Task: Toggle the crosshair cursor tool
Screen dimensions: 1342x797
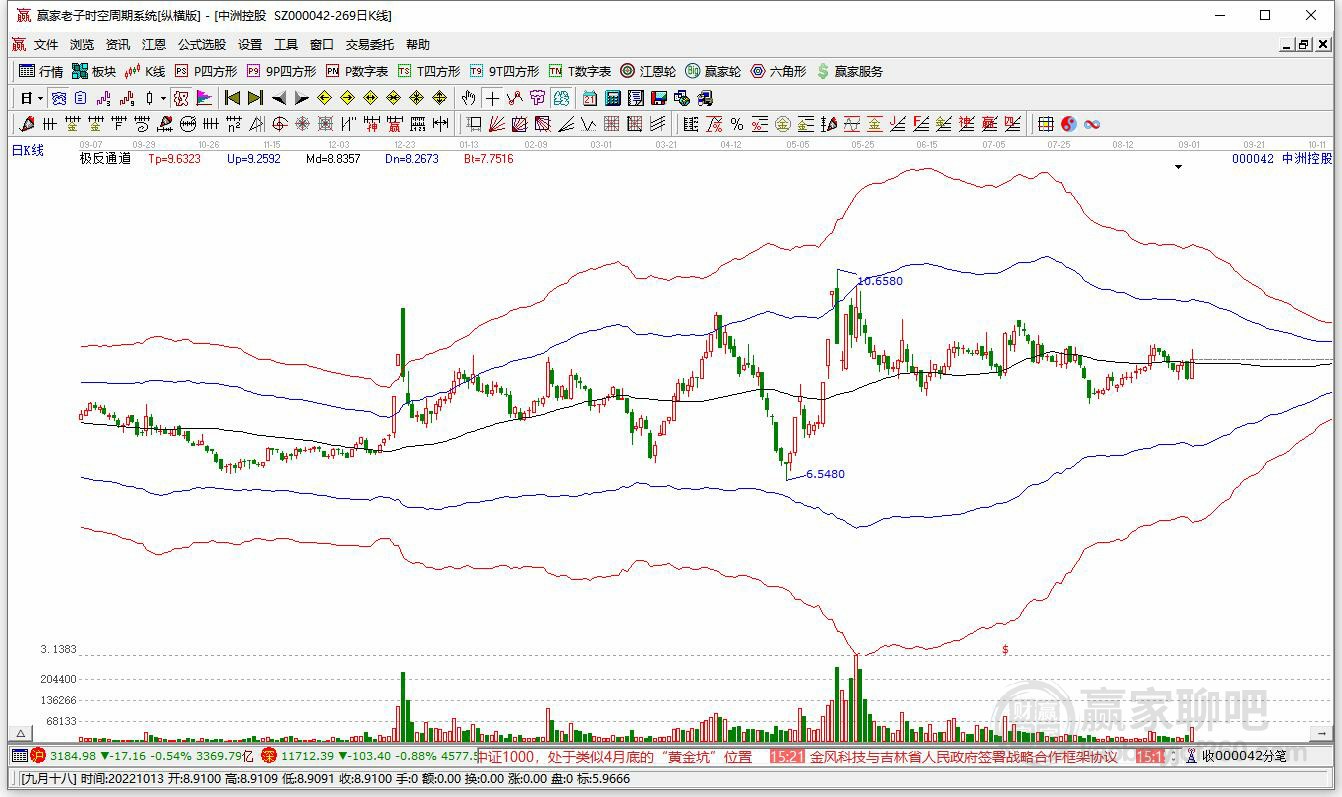Action: click(491, 98)
